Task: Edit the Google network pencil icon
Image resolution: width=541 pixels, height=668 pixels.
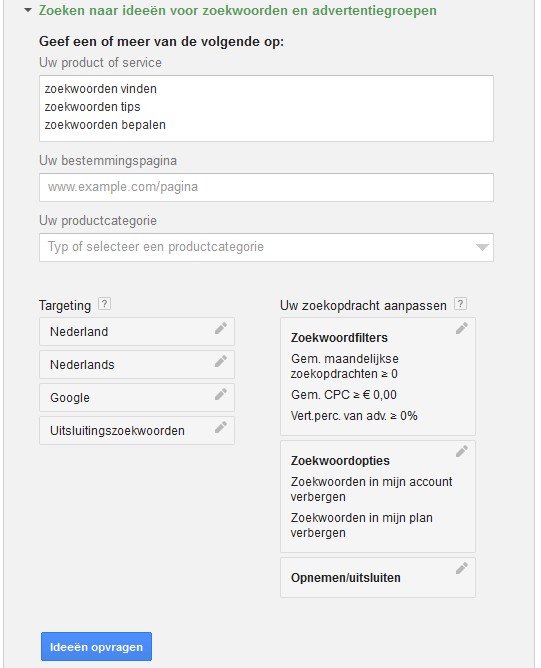Action: coord(221,394)
